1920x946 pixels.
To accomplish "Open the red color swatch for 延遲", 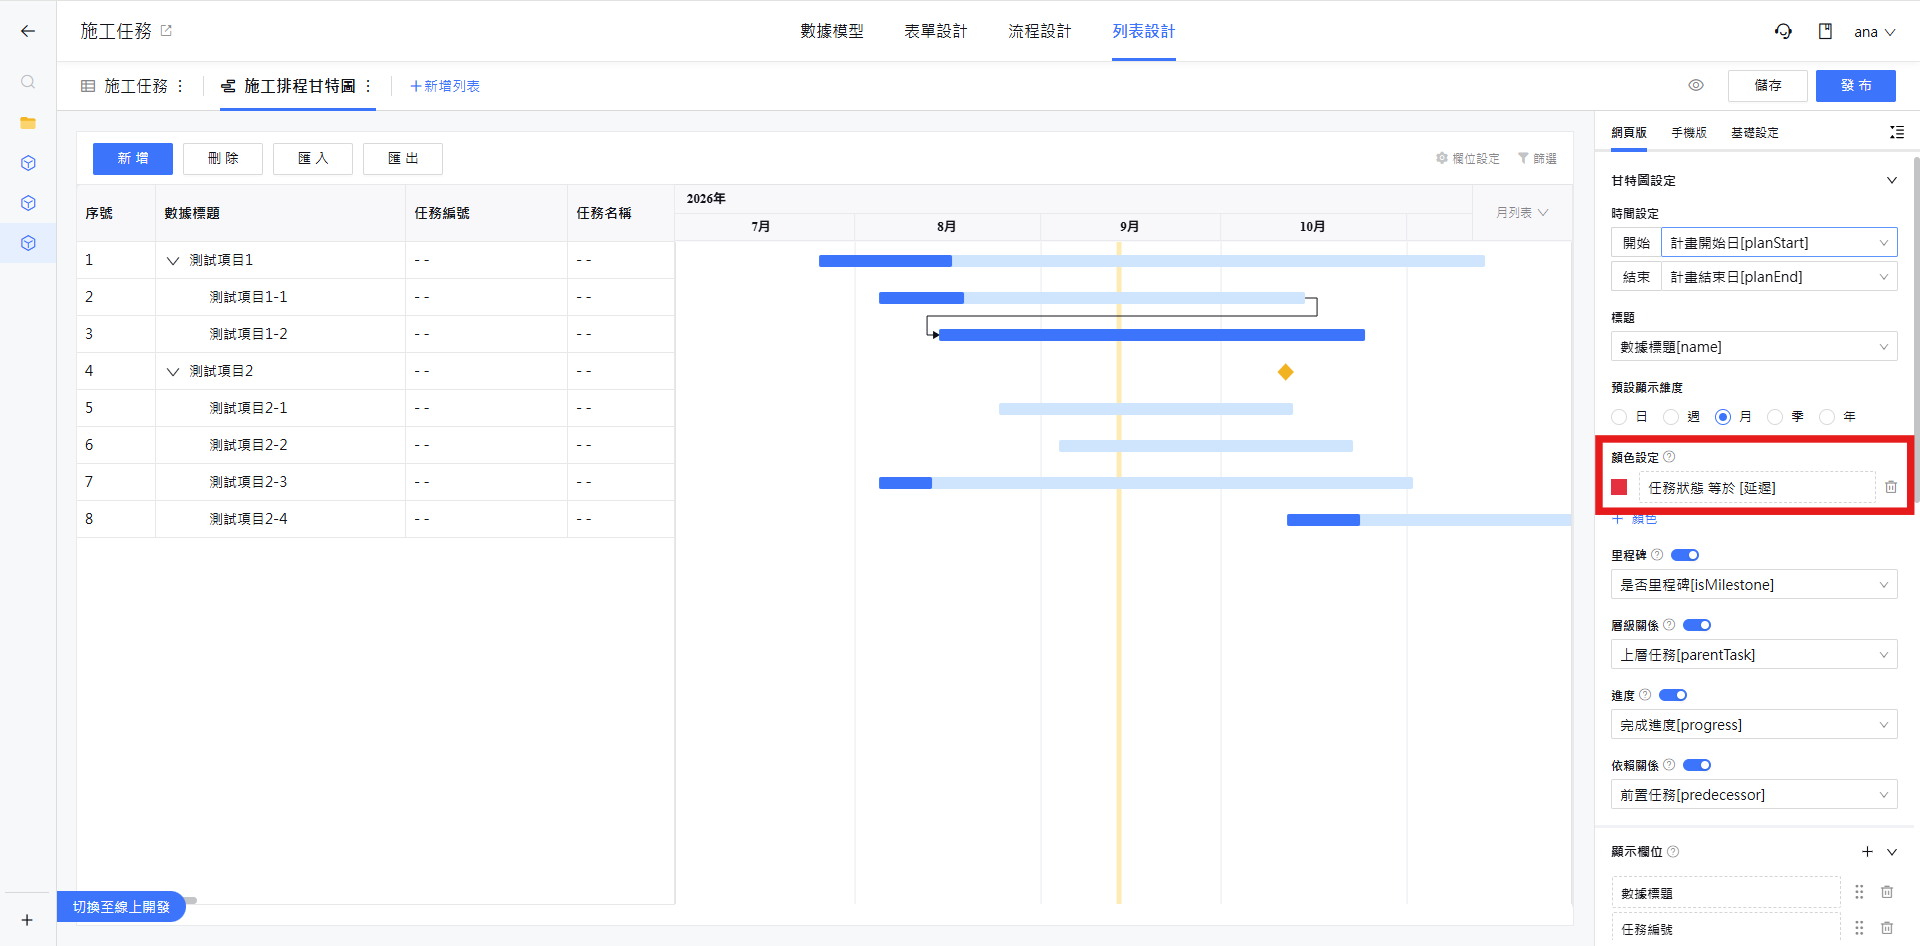I will [1620, 487].
